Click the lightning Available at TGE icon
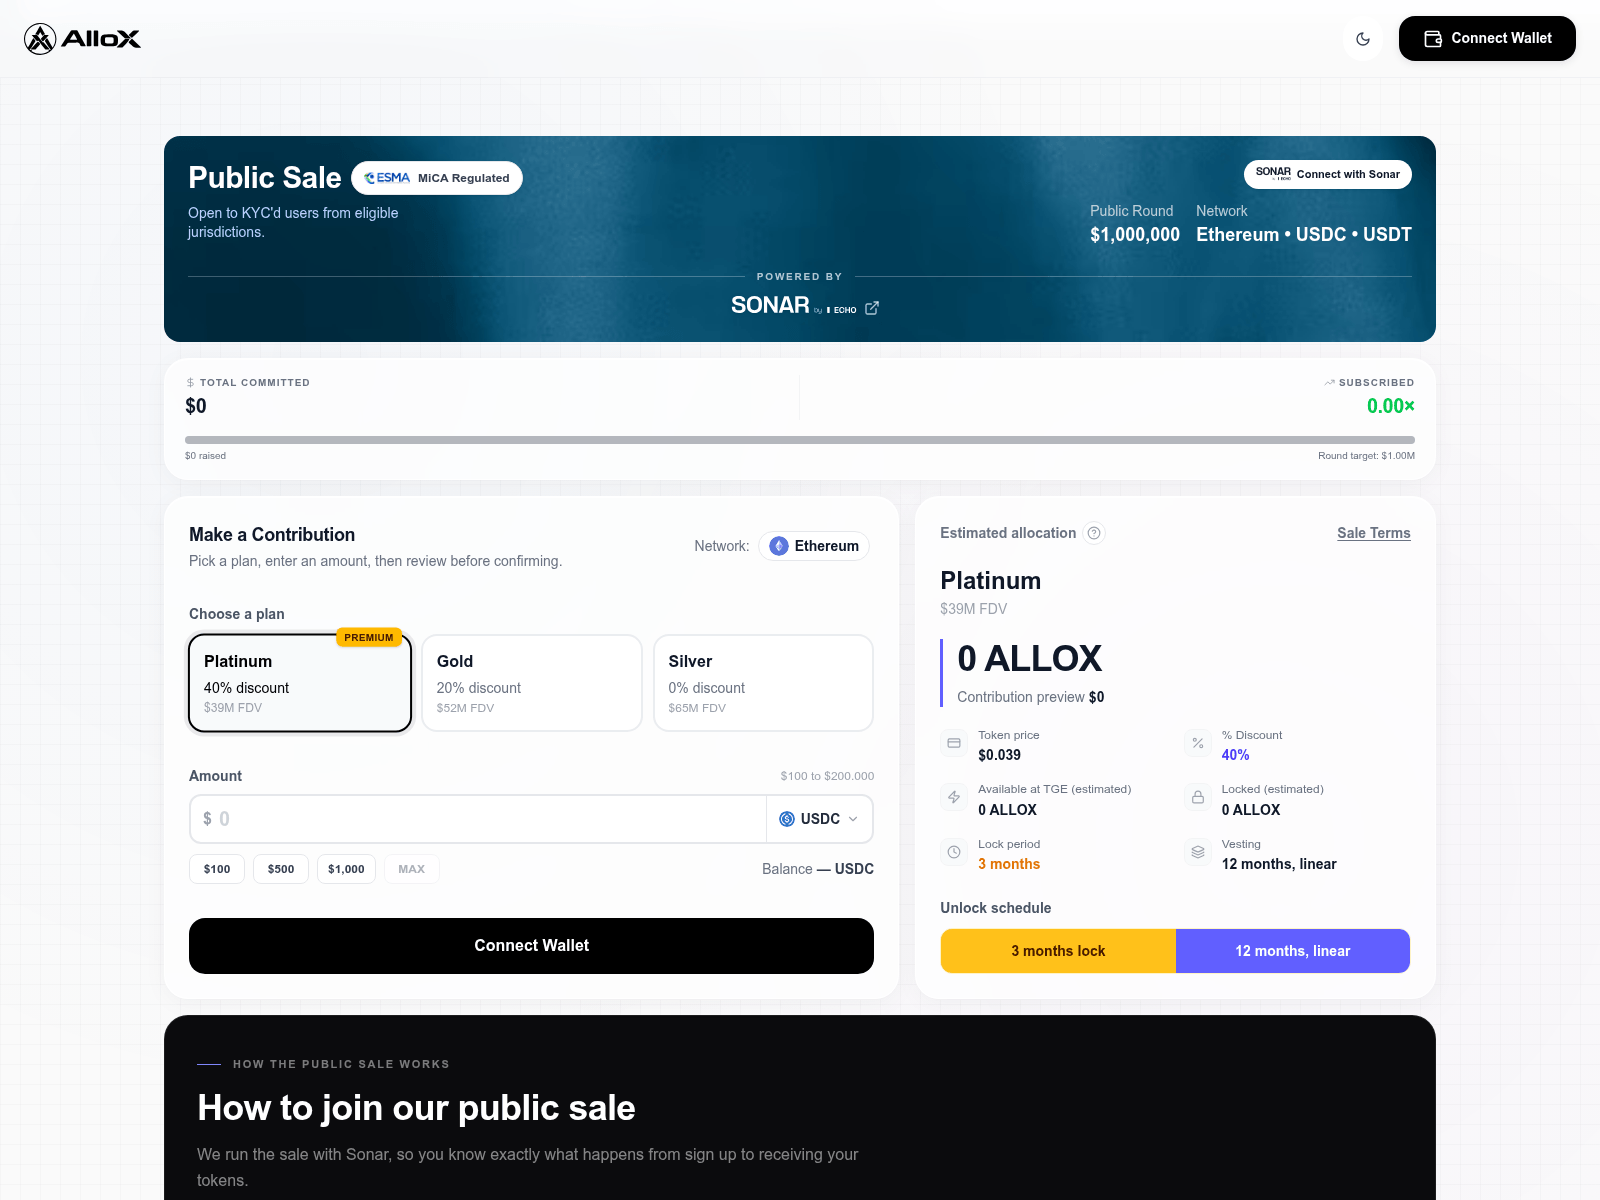Screen dimensions: 1600x1200 click(x=954, y=797)
